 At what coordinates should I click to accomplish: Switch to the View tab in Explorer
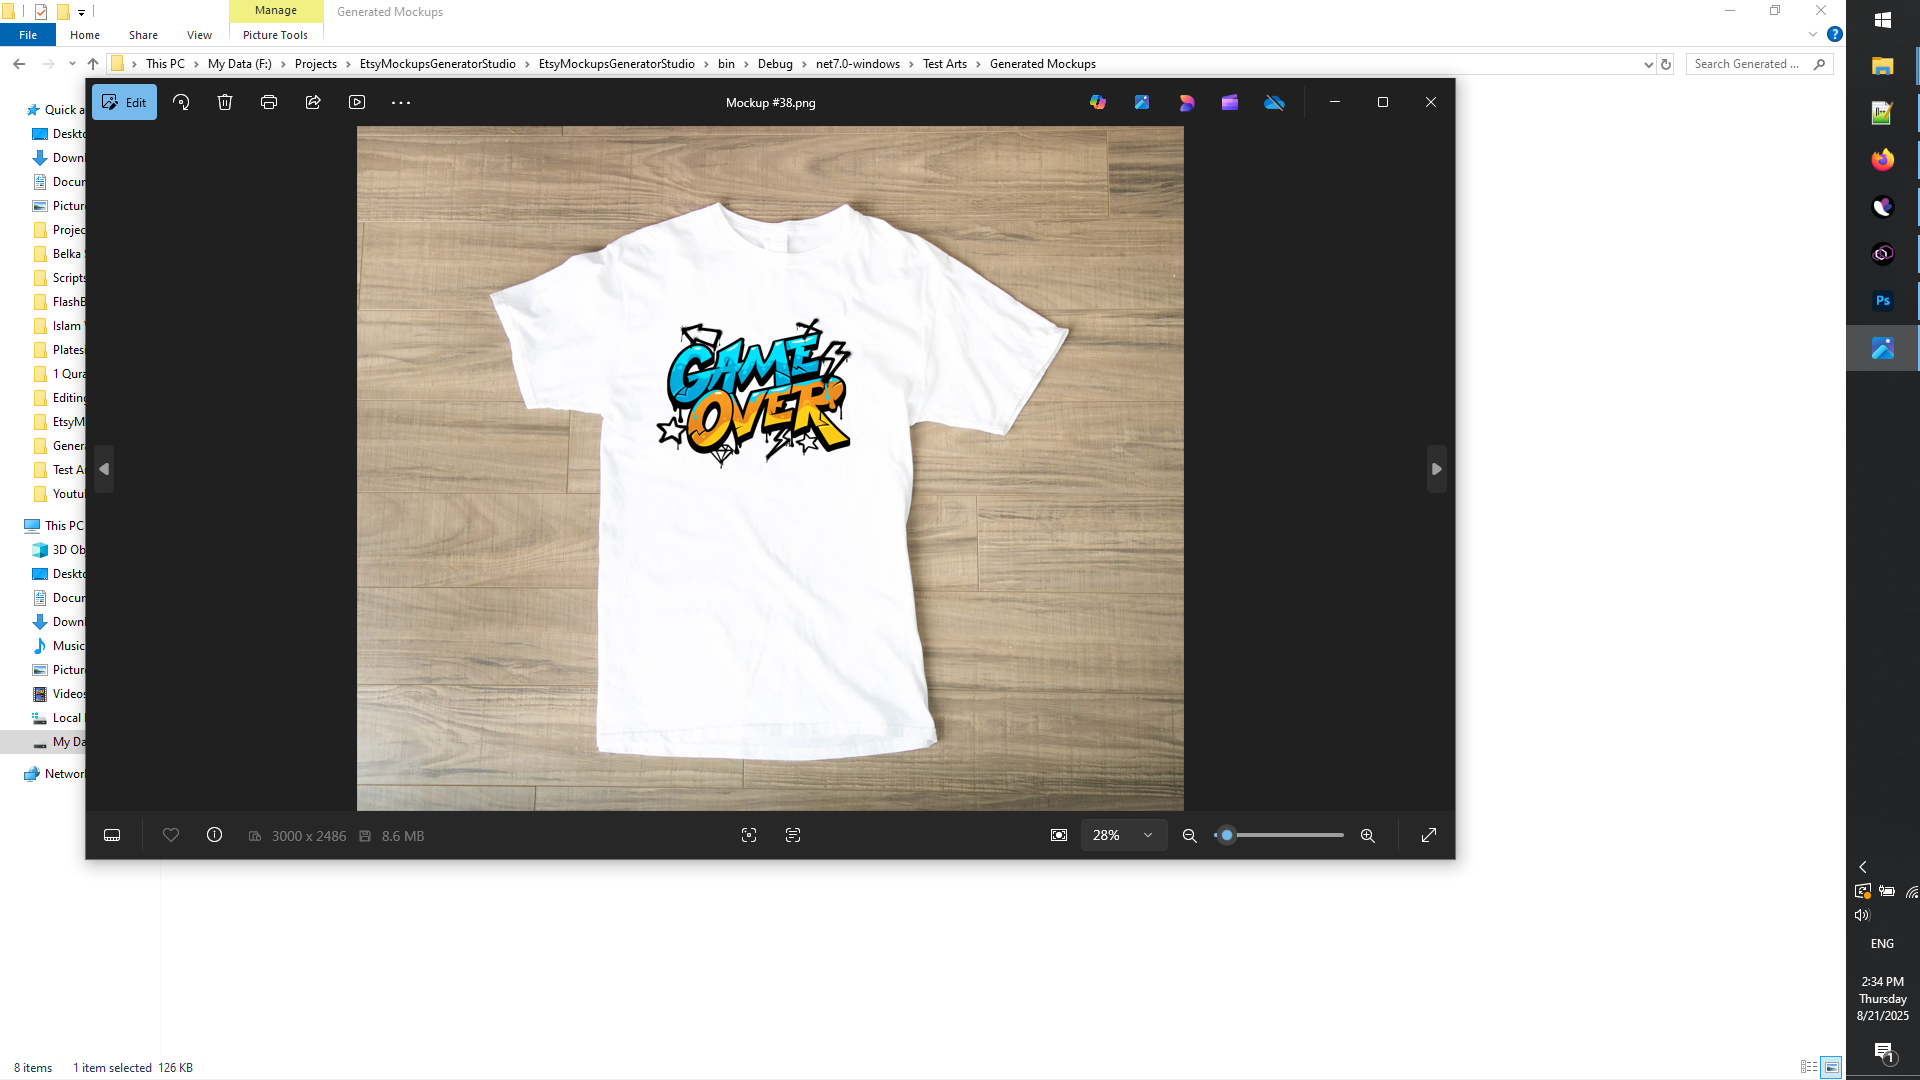[x=198, y=34]
